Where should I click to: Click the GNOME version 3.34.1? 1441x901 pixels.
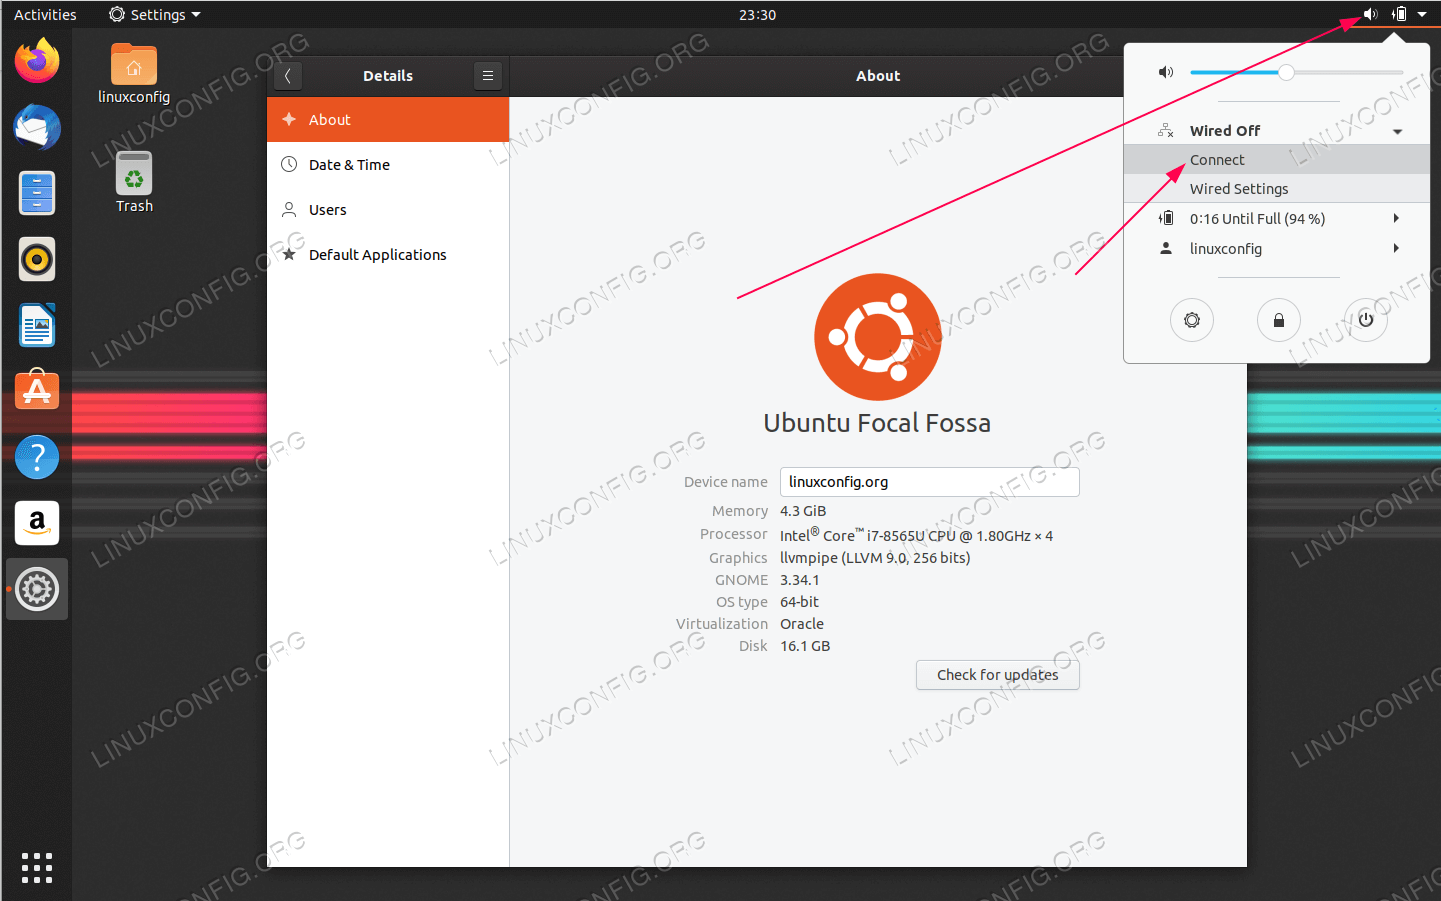(x=800, y=580)
